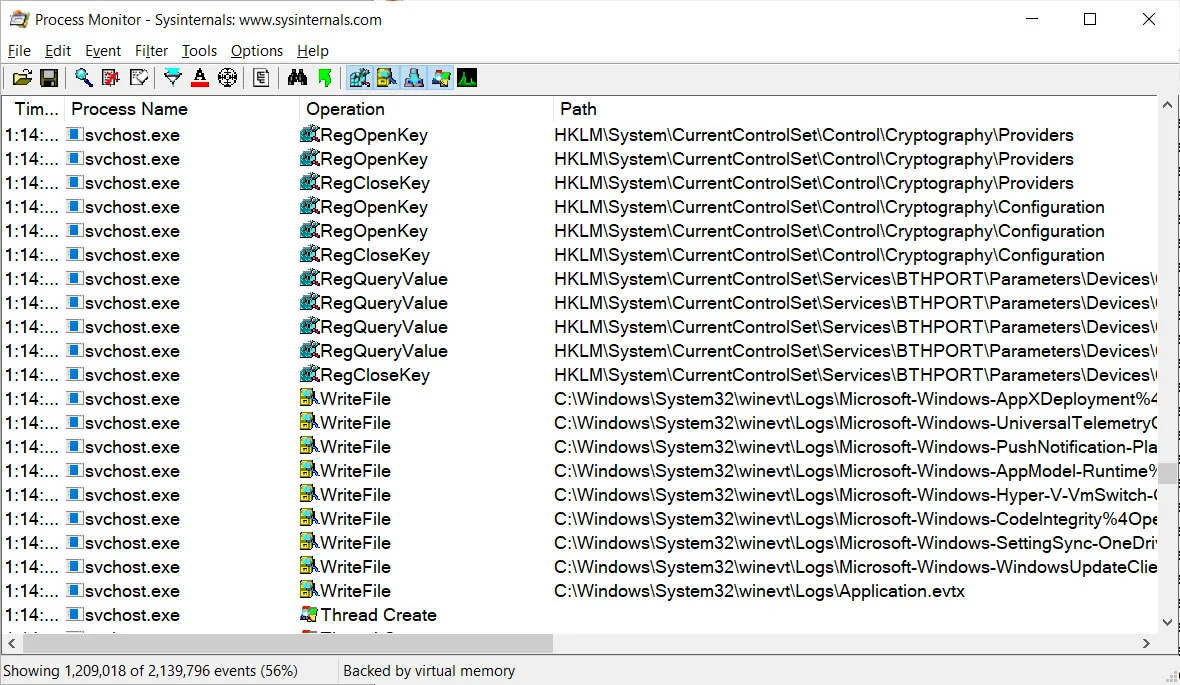Click the vertical scrollbar thumb

click(1167, 473)
